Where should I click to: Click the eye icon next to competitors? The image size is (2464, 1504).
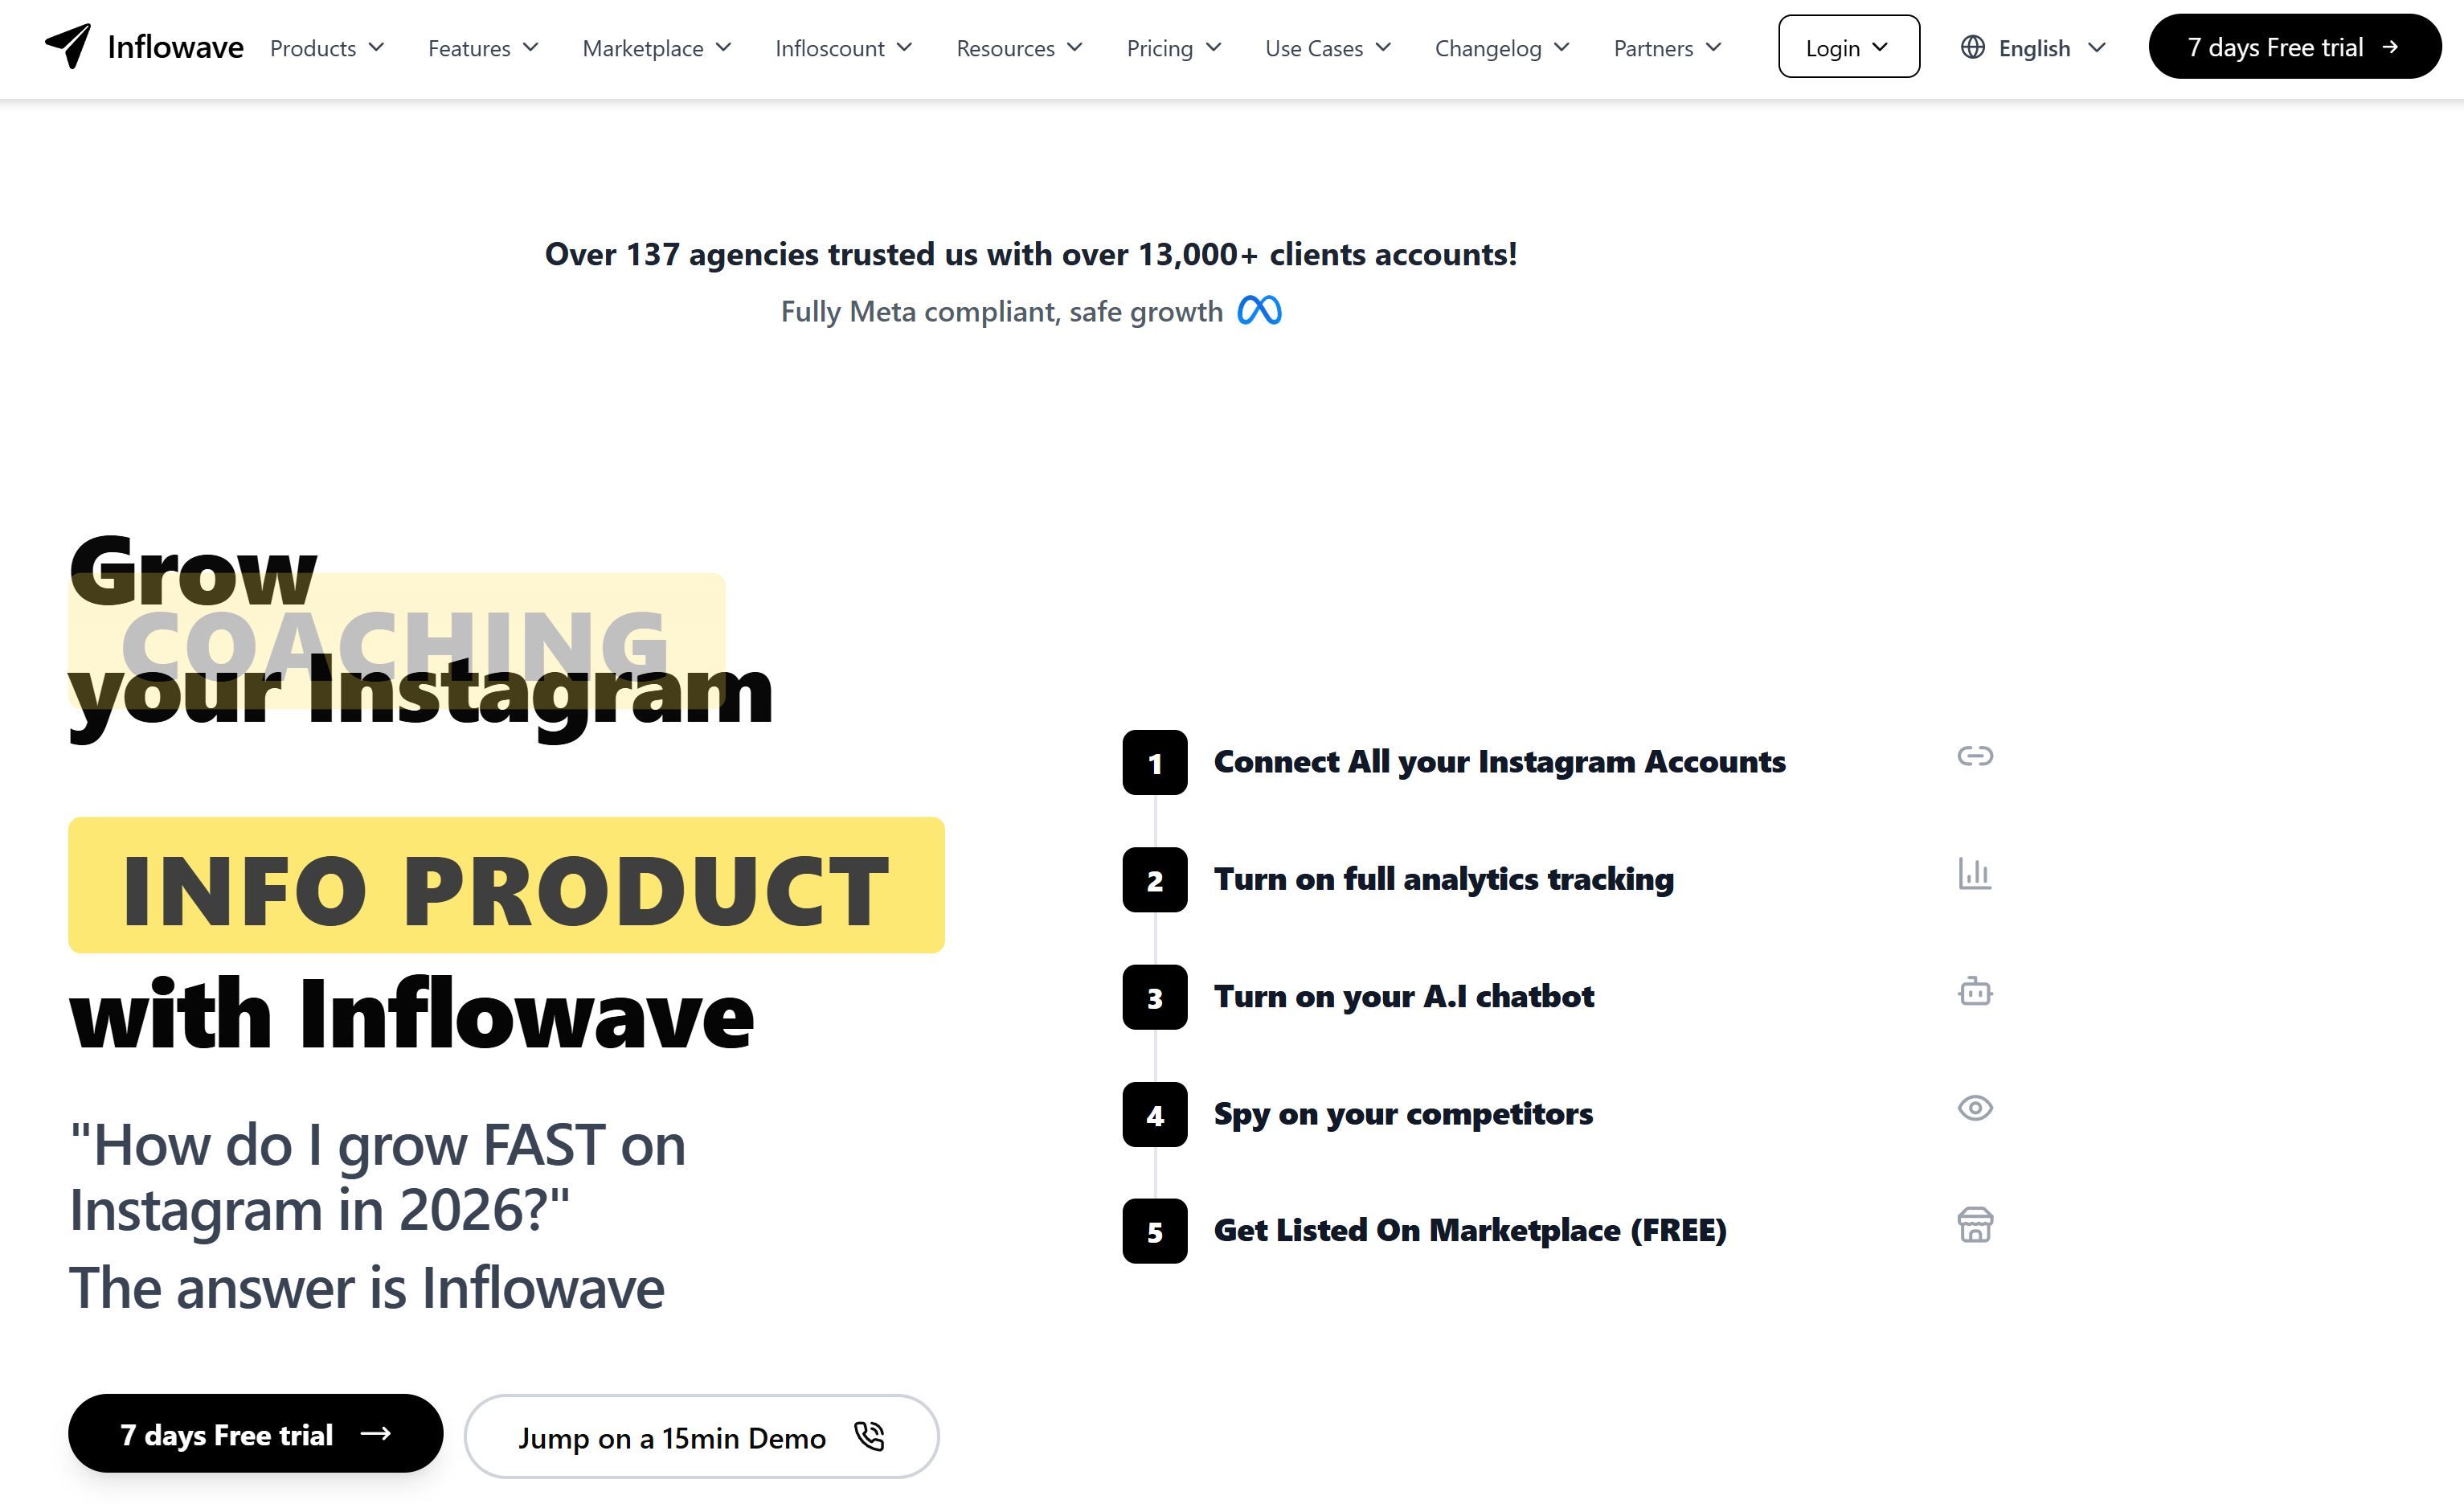click(x=1975, y=1108)
